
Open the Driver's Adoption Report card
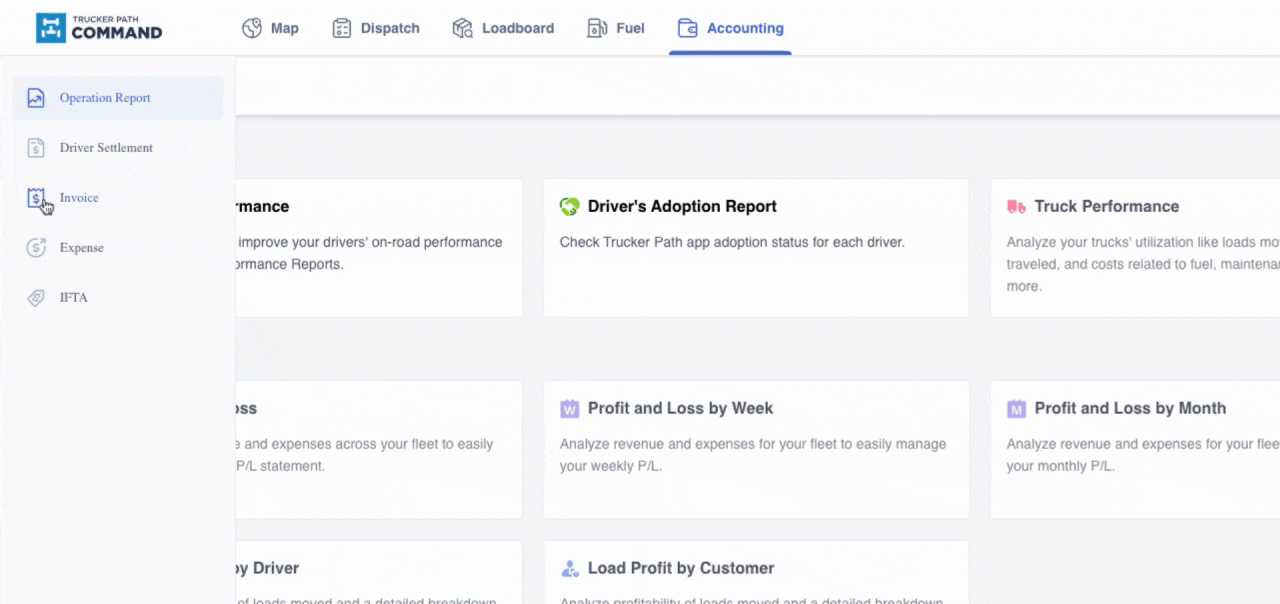(x=755, y=247)
